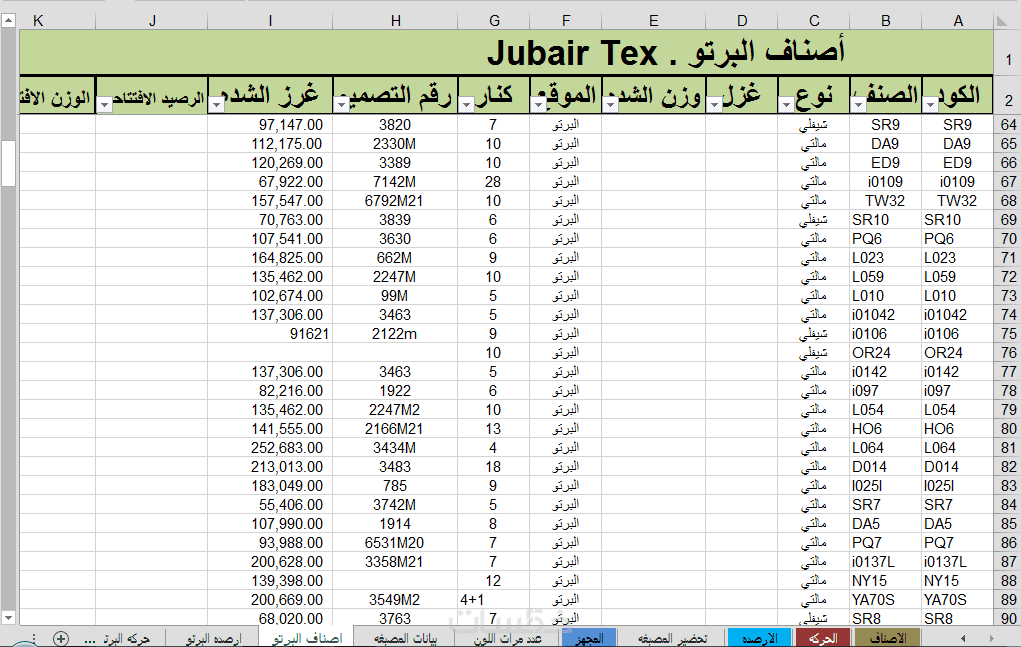Open filter dropdown for وزن الشد column
The image size is (1021, 647).
coord(610,104)
